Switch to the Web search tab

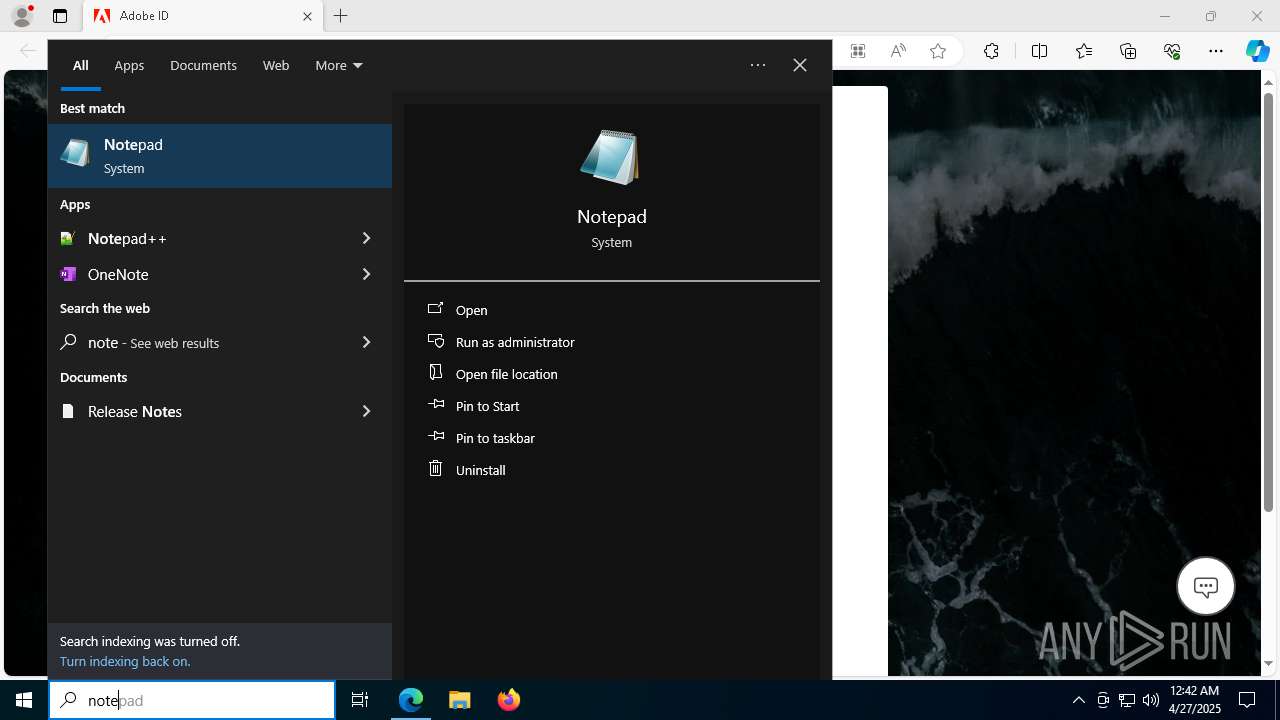pos(276,65)
